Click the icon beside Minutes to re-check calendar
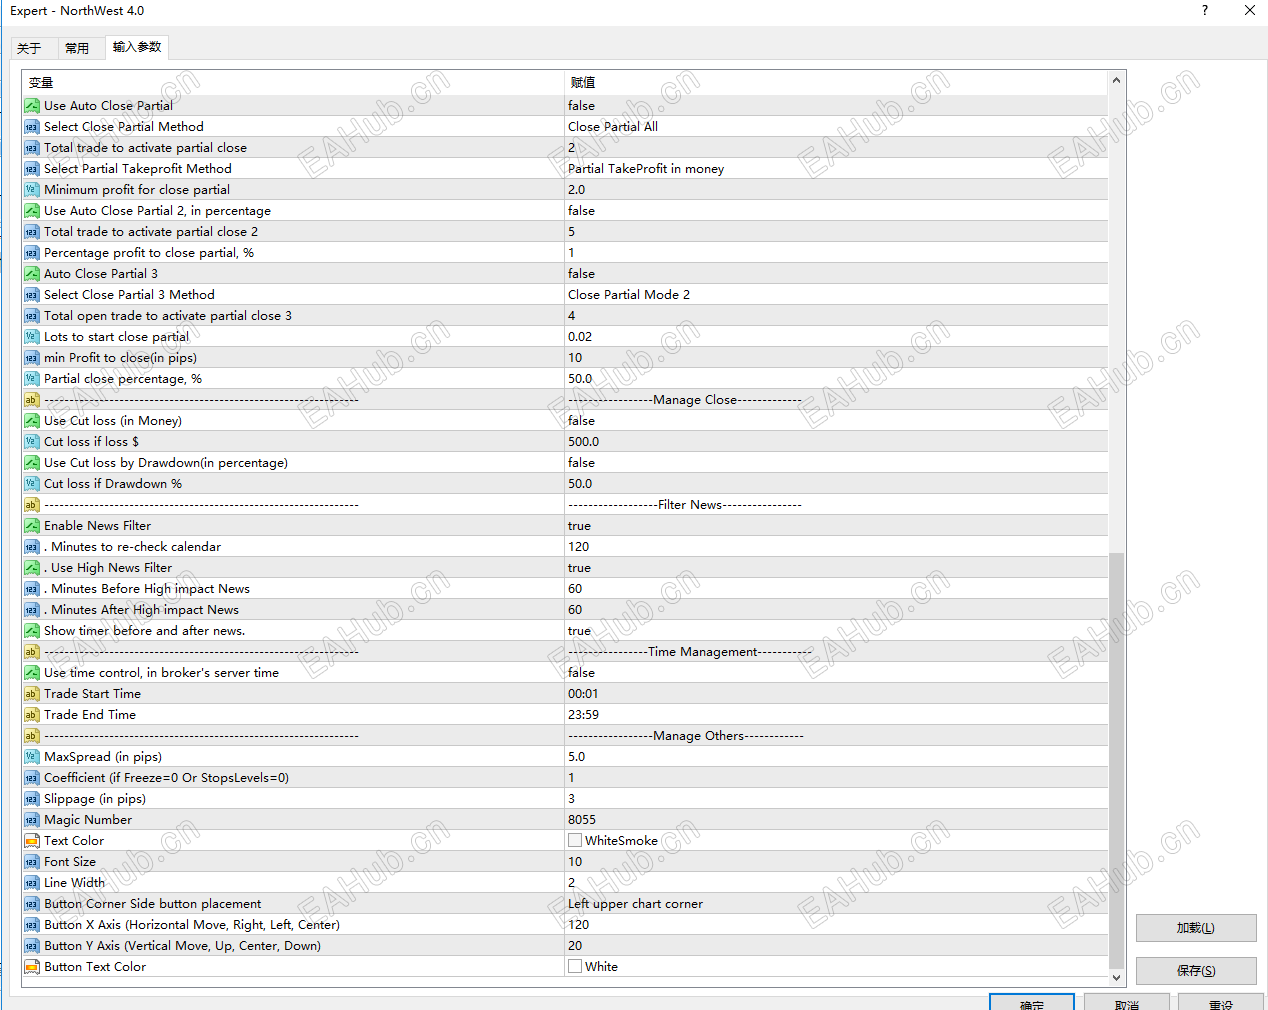 point(32,546)
